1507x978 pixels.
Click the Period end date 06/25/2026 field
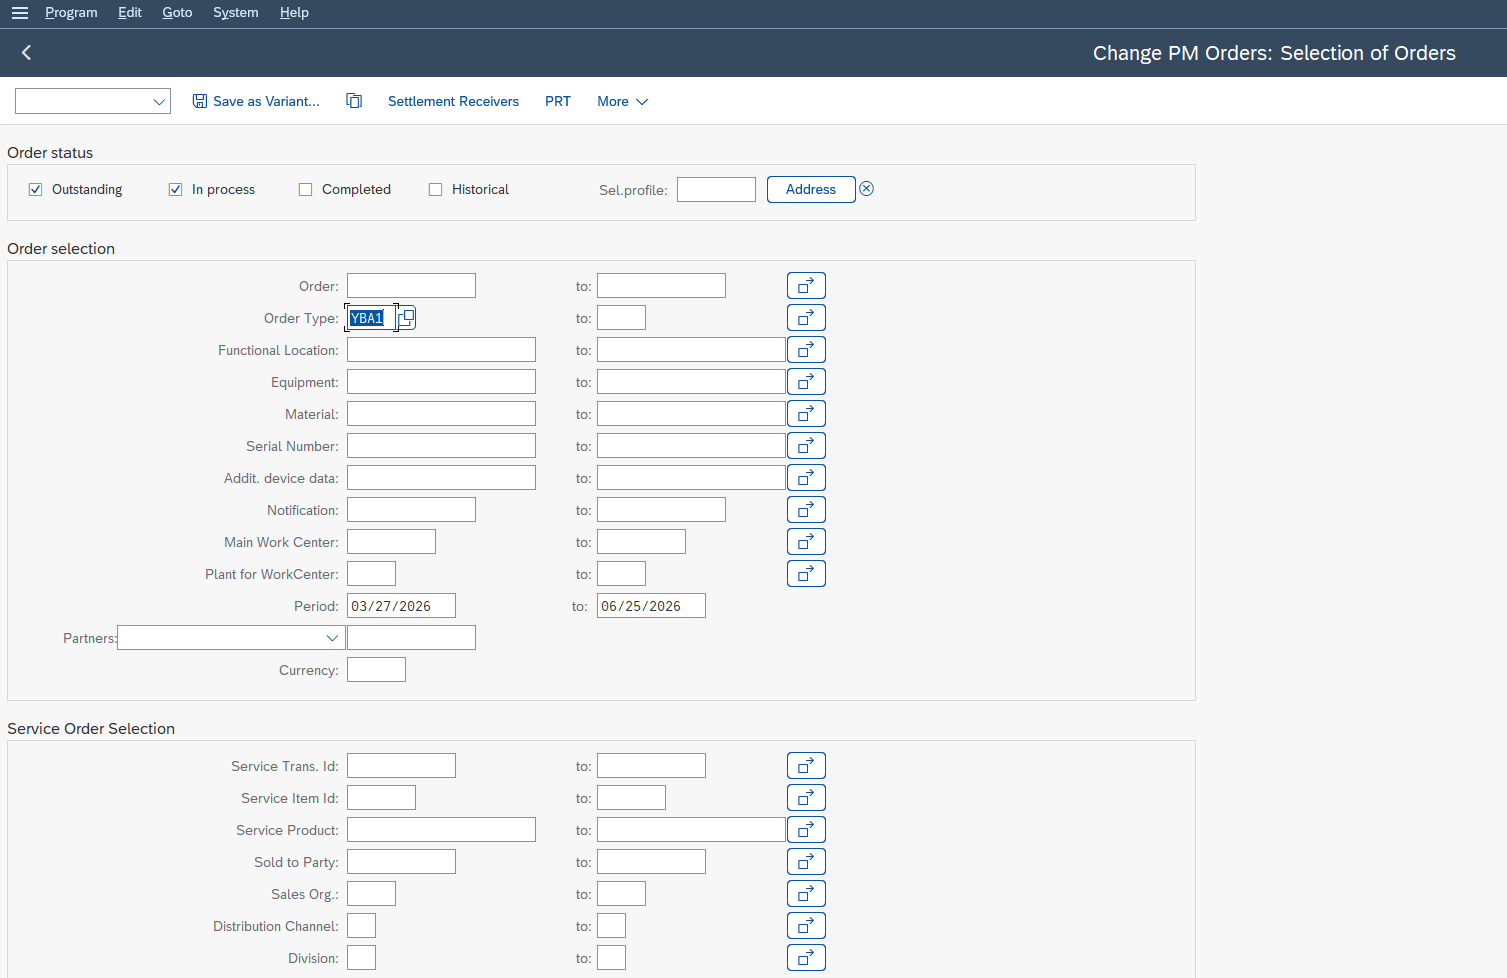651,606
